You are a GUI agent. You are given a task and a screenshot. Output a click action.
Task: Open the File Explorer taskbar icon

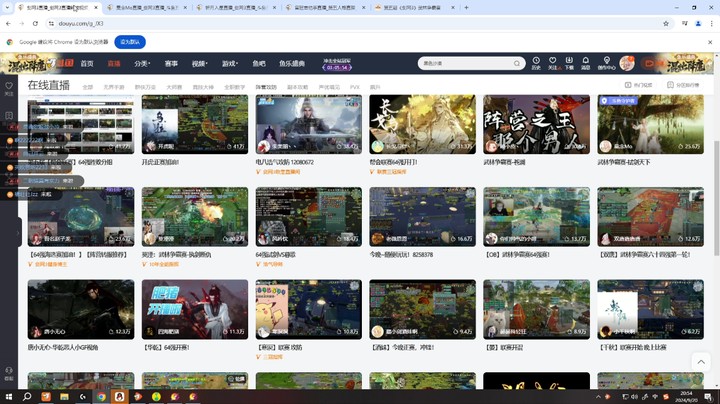[64, 397]
